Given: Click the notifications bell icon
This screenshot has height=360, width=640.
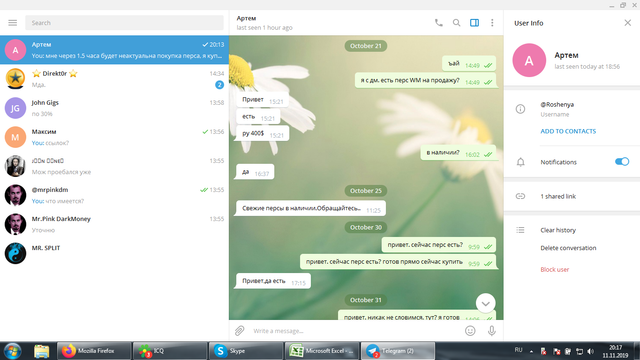Looking at the screenshot, I should pyautogui.click(x=520, y=162).
